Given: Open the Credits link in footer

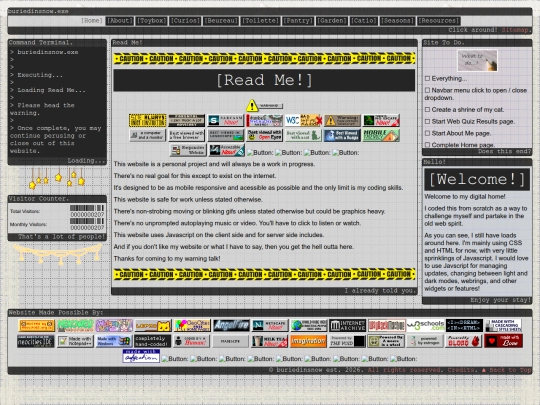Looking at the screenshot, I should (x=462, y=370).
